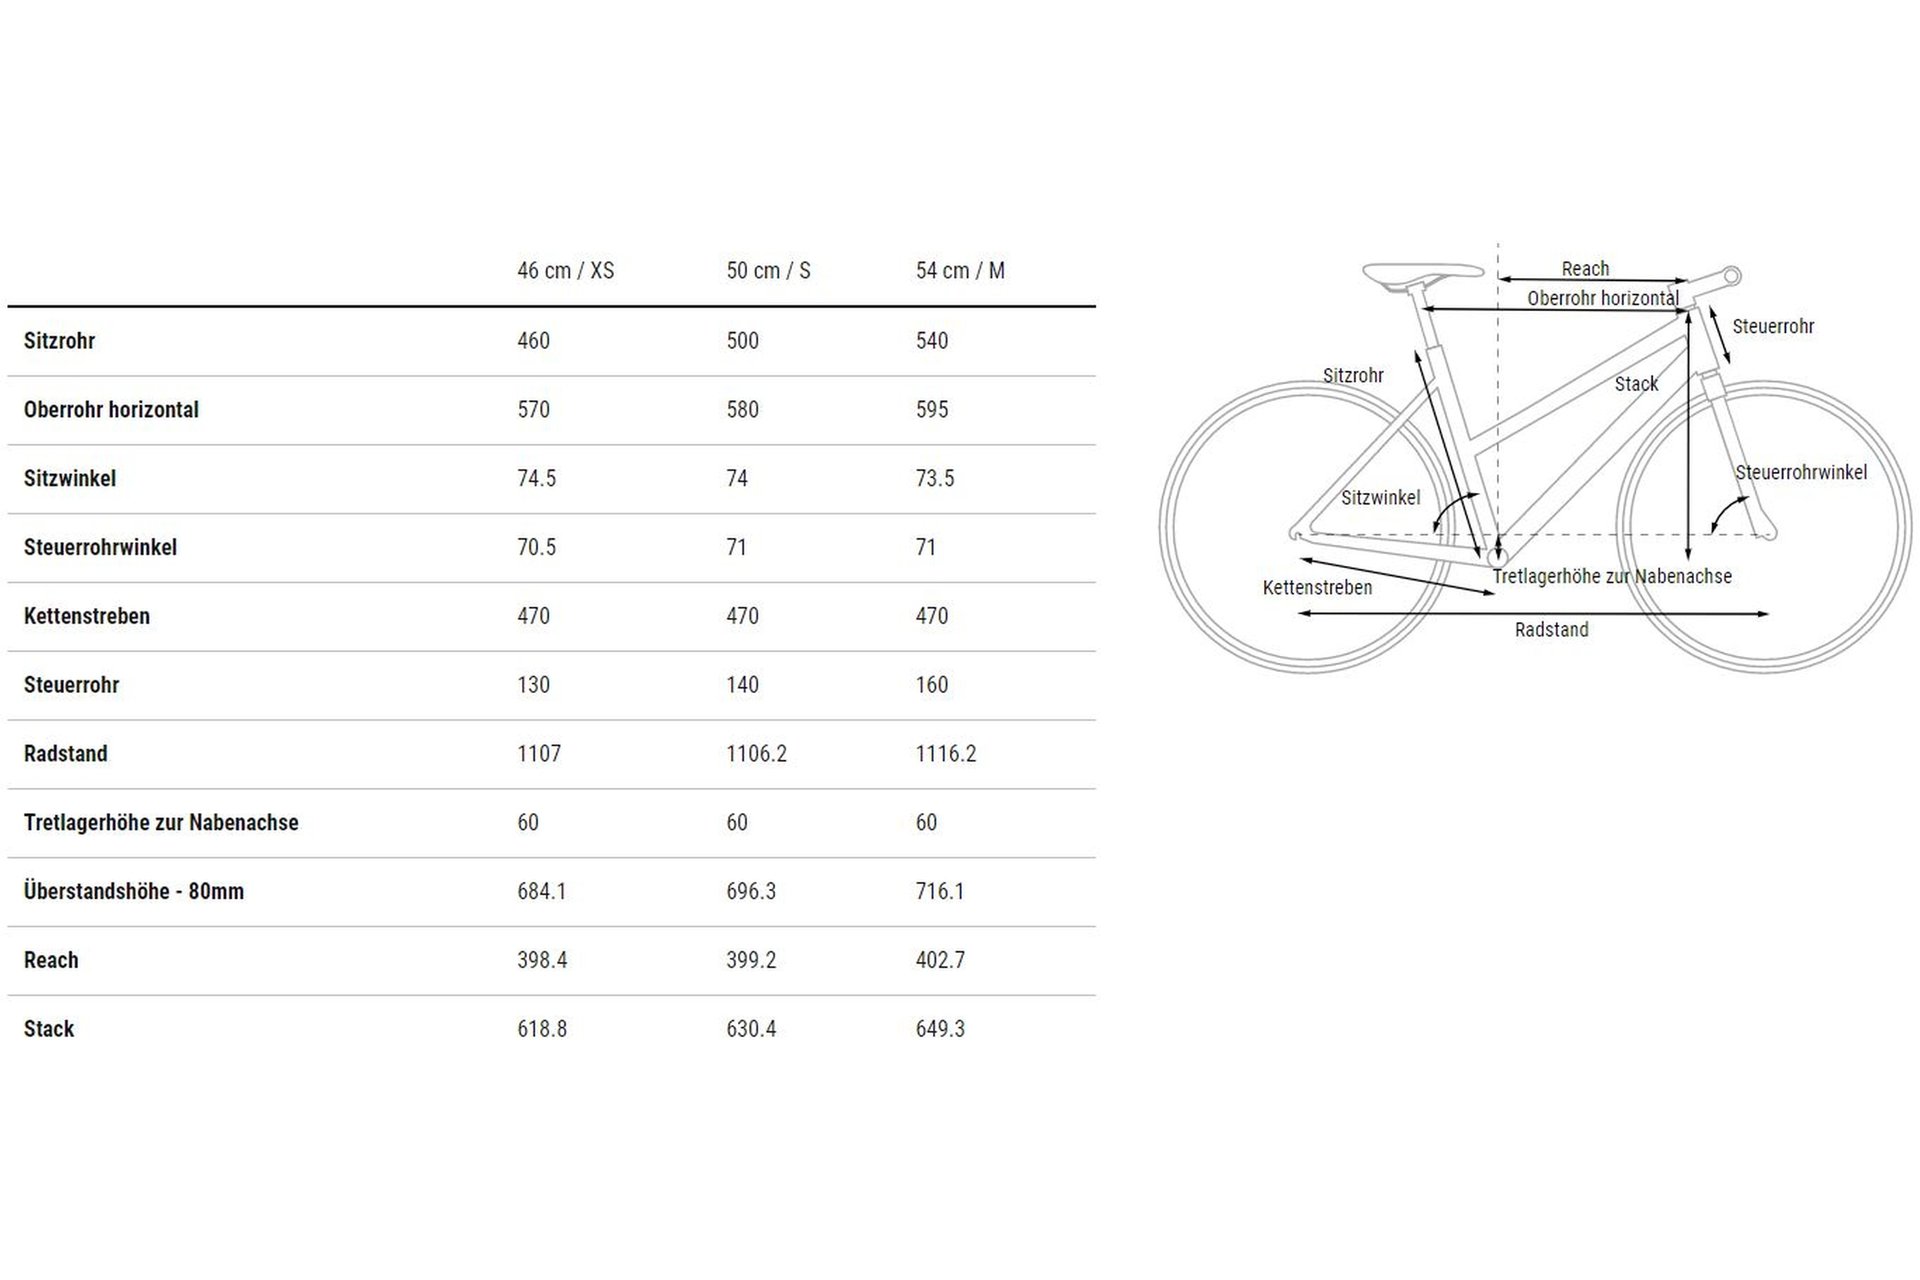Click the Reach value 399.2
Screen dimensions: 1920x1280
[x=751, y=960]
